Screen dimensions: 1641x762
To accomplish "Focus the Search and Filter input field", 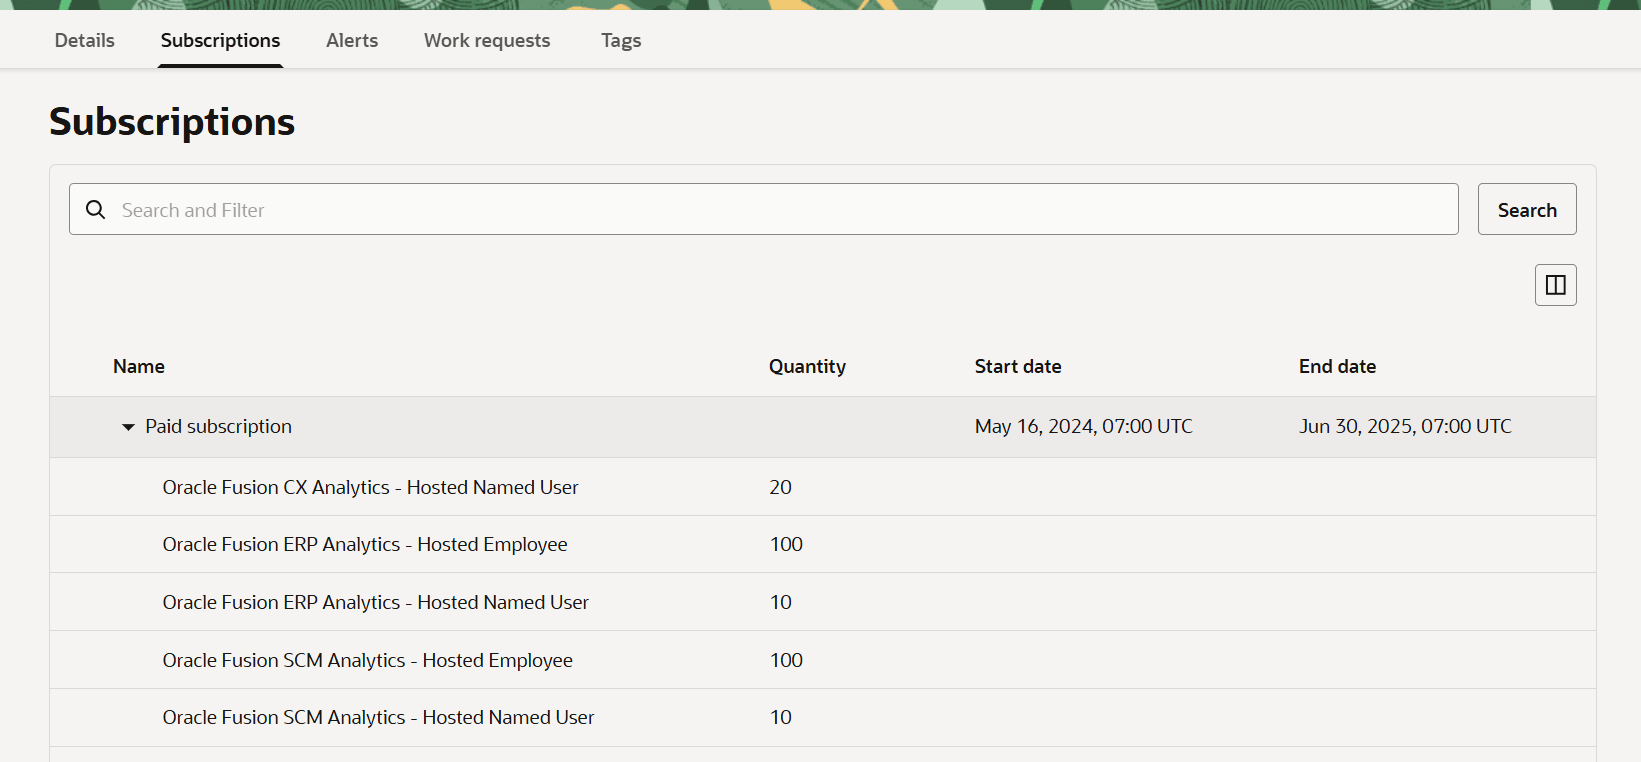I will coord(764,209).
